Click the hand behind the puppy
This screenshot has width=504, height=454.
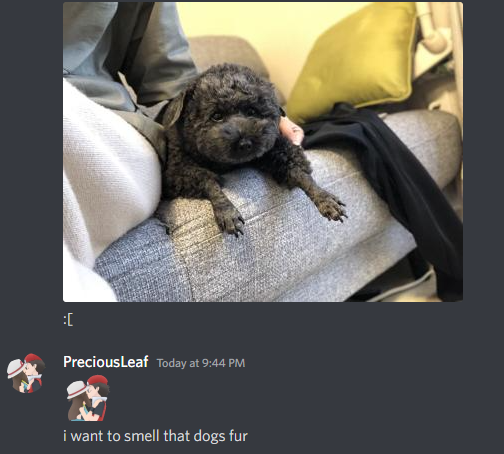(x=292, y=130)
